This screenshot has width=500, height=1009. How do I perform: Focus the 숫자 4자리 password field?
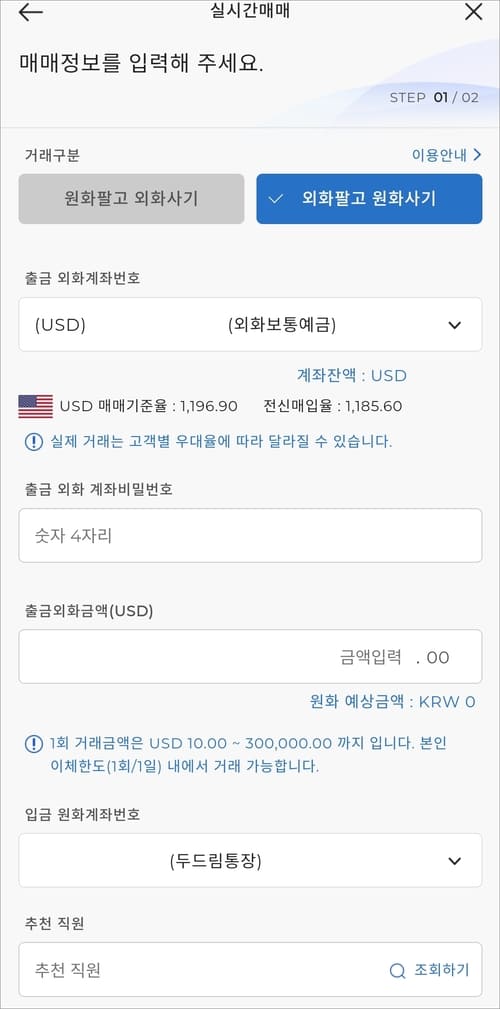point(250,535)
